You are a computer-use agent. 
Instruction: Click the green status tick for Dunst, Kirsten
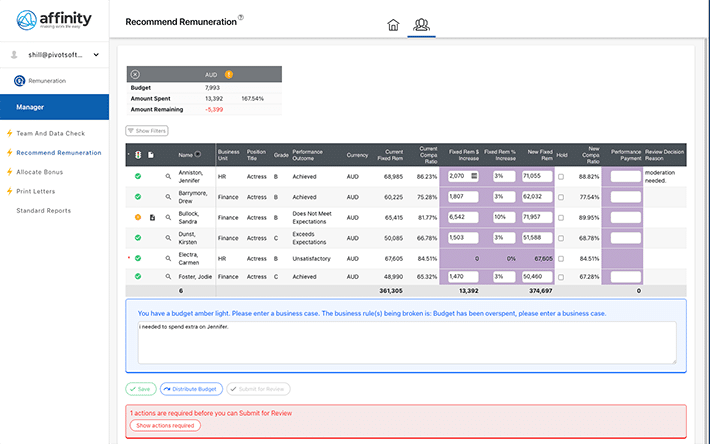pyautogui.click(x=138, y=237)
